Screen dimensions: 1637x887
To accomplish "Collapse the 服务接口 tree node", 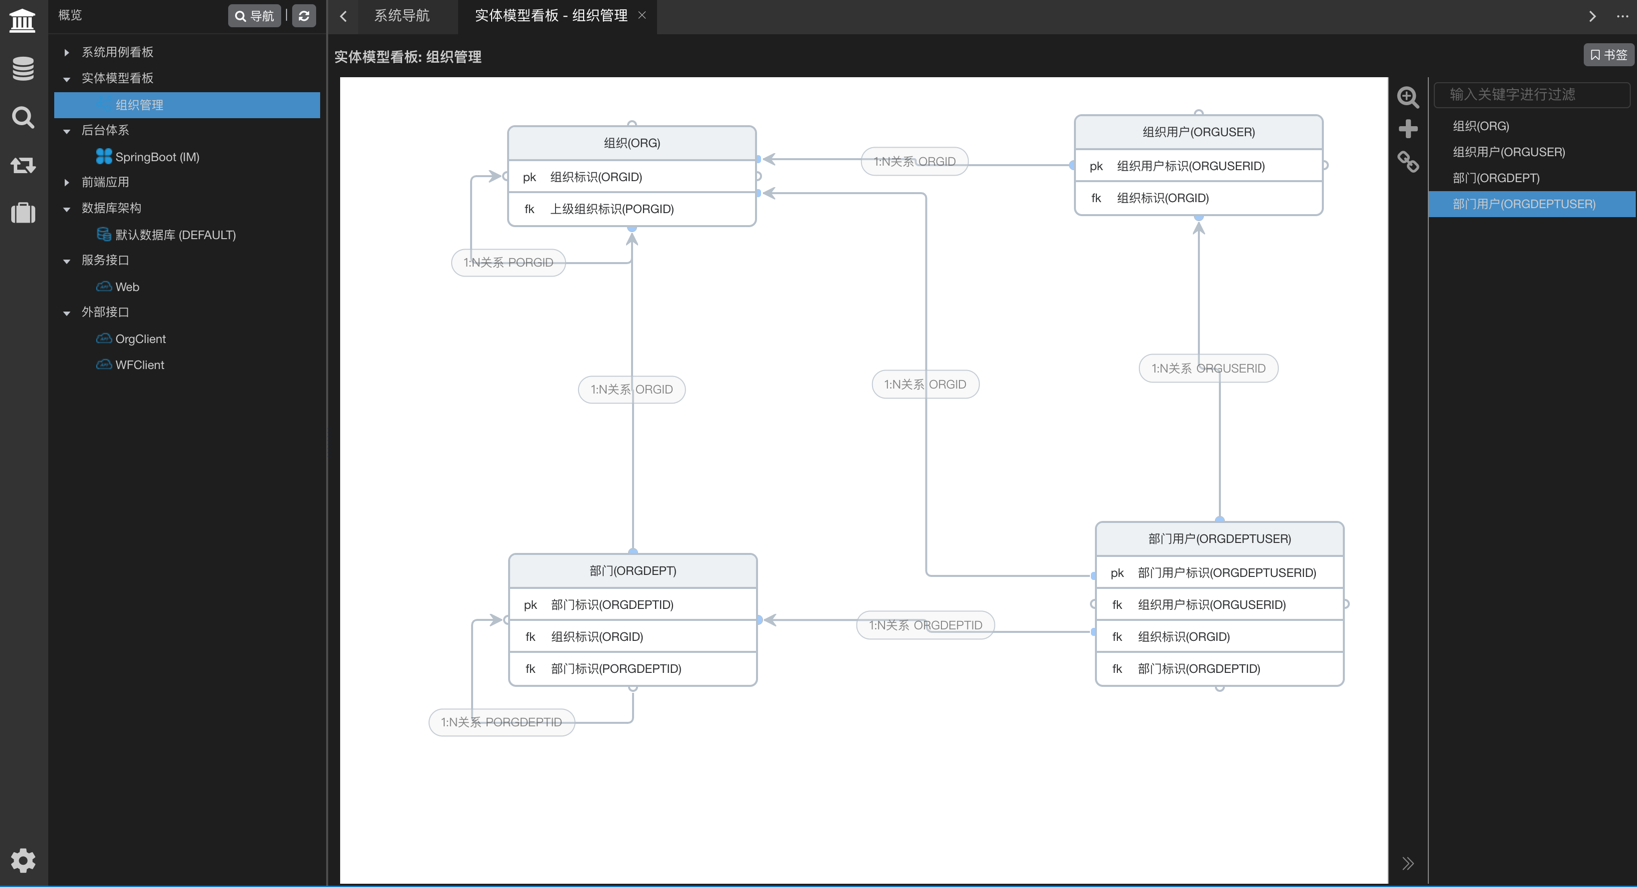I will coord(67,260).
